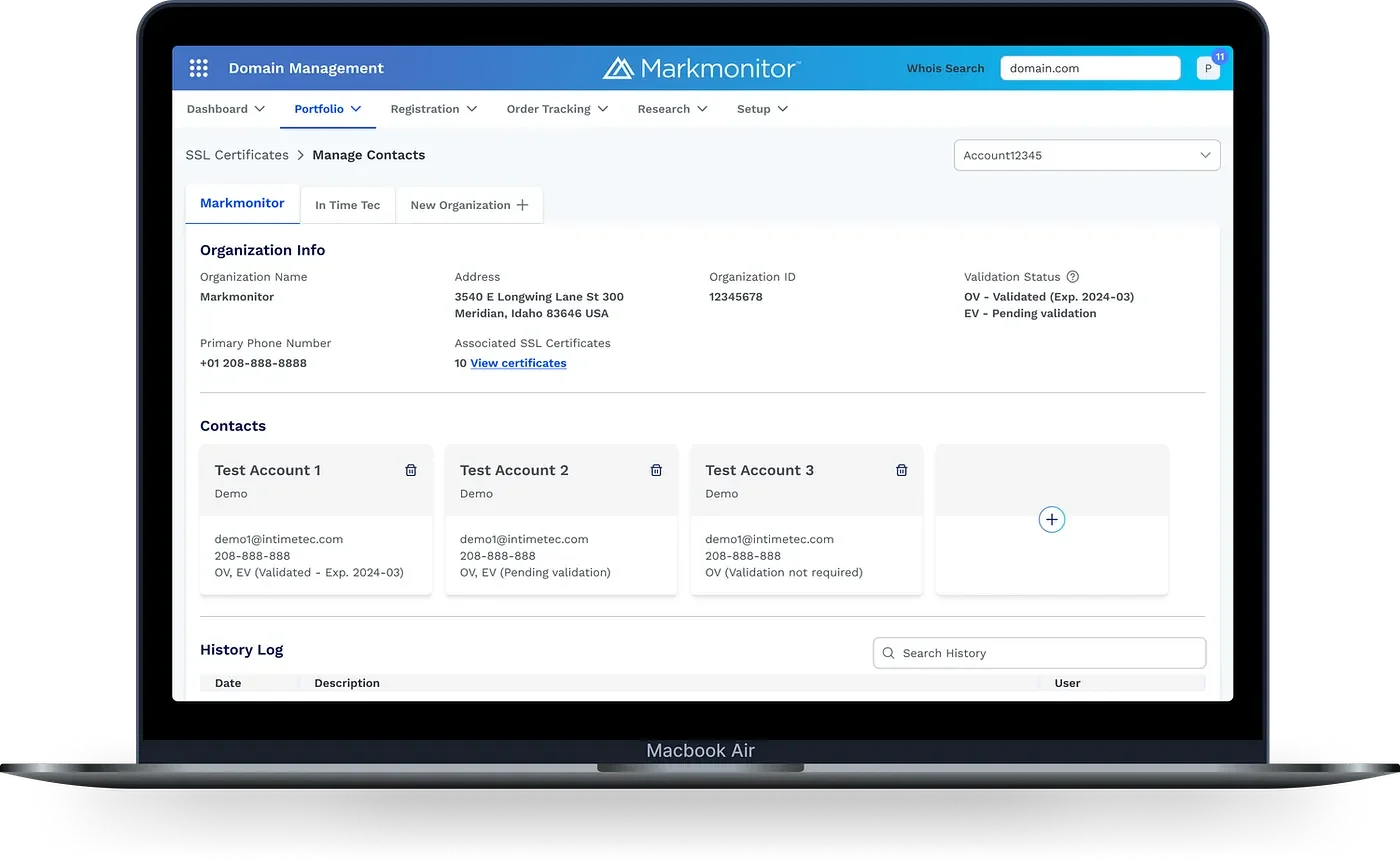This screenshot has height=865, width=1400.
Task: Expand the Setup menu
Action: (763, 109)
